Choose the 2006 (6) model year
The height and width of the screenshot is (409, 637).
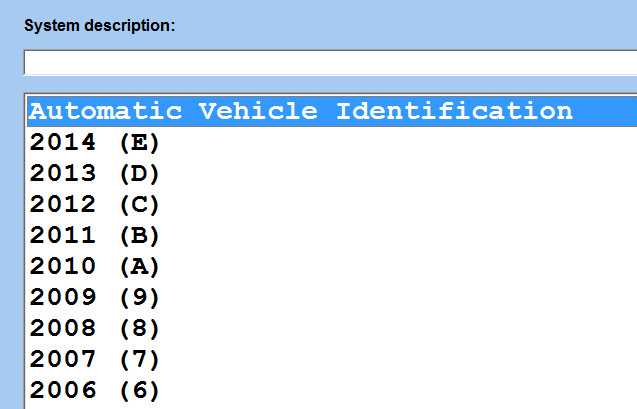[x=332, y=389]
